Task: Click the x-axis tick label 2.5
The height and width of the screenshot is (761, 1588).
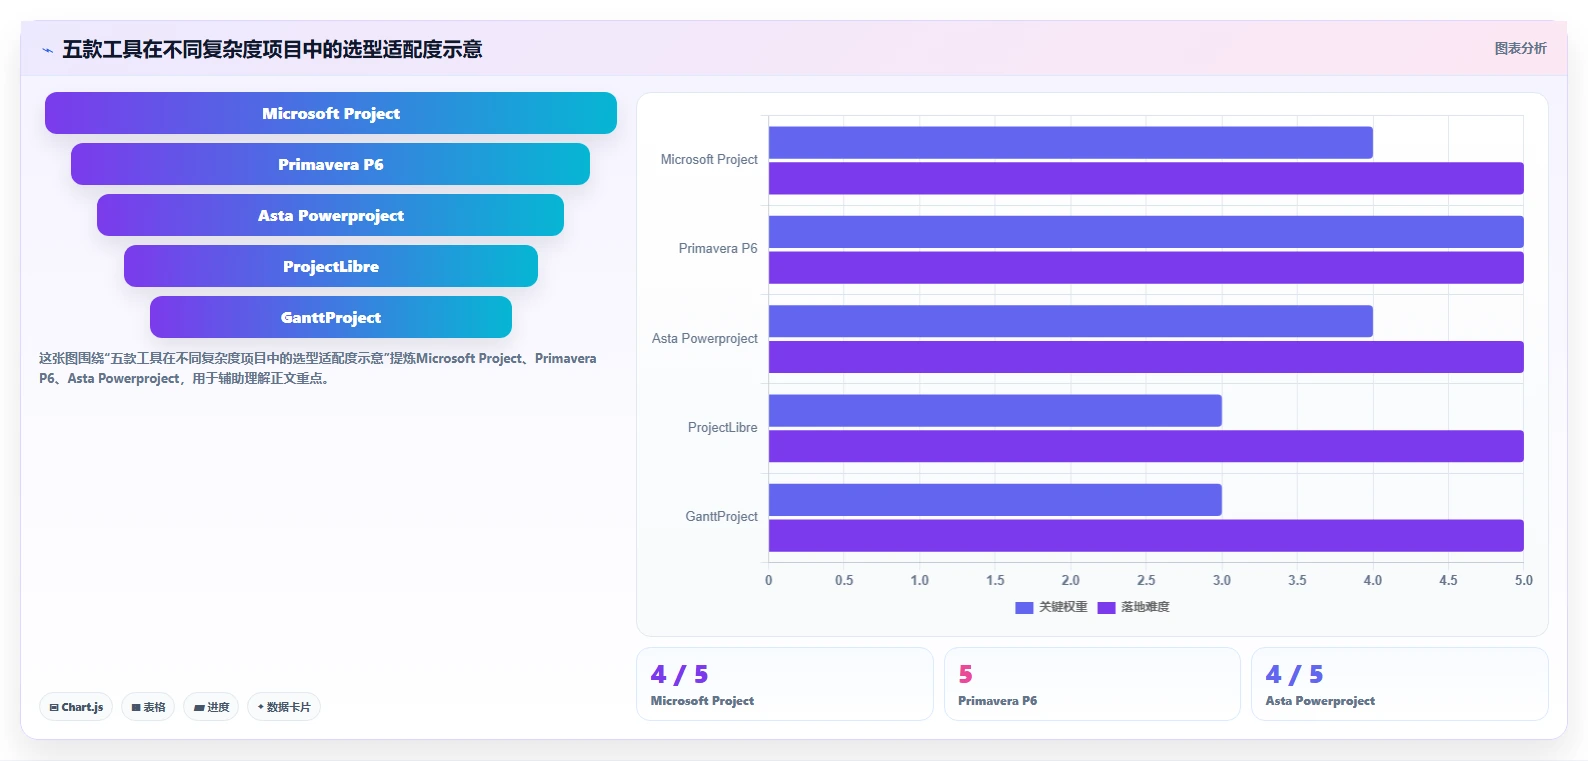Action: pyautogui.click(x=1146, y=580)
